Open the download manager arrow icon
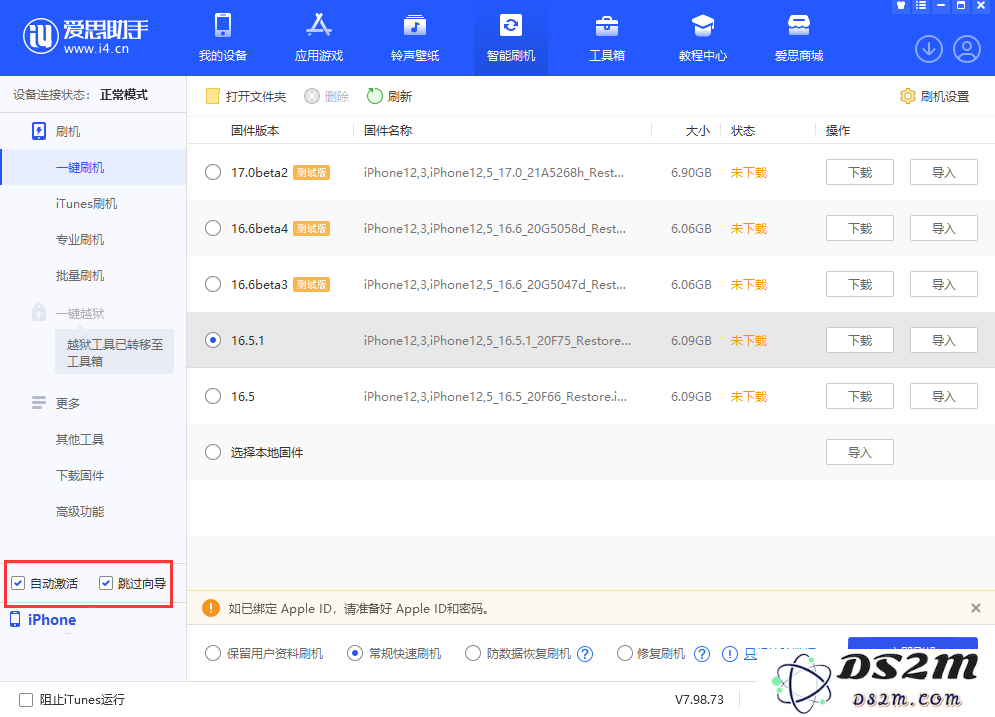This screenshot has width=995, height=717. point(928,49)
